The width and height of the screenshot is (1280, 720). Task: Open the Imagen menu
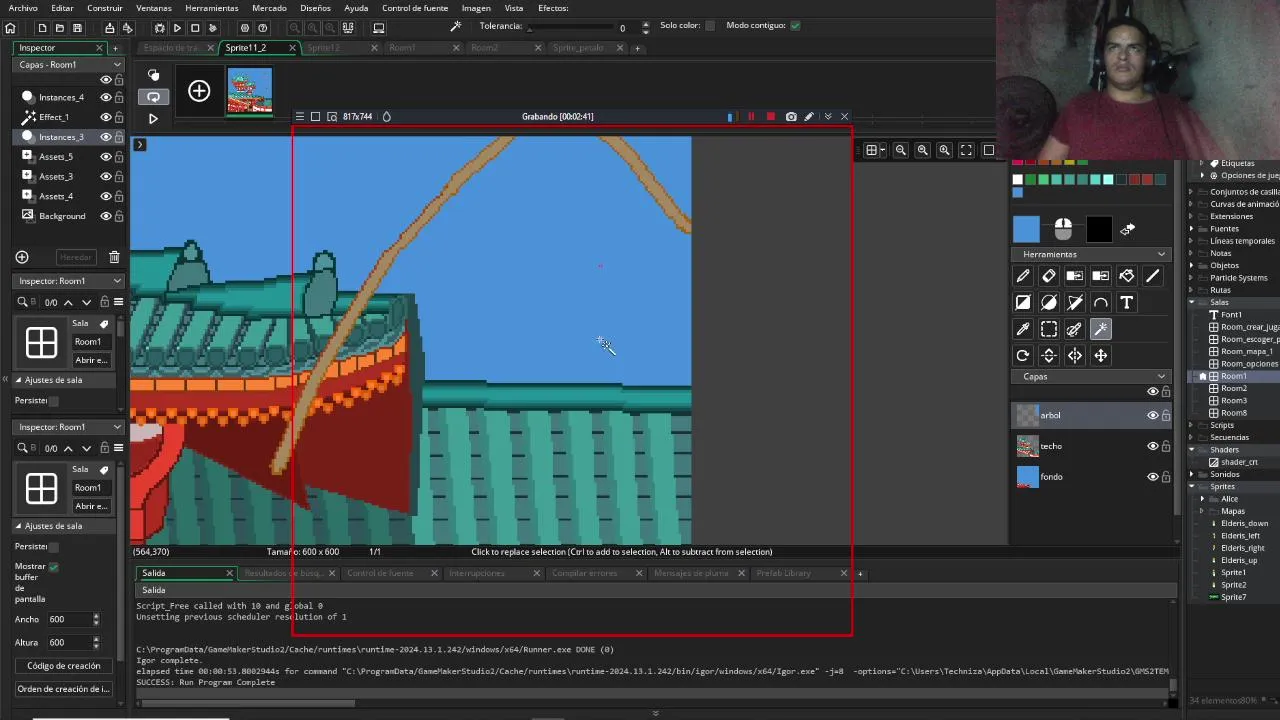(x=476, y=8)
